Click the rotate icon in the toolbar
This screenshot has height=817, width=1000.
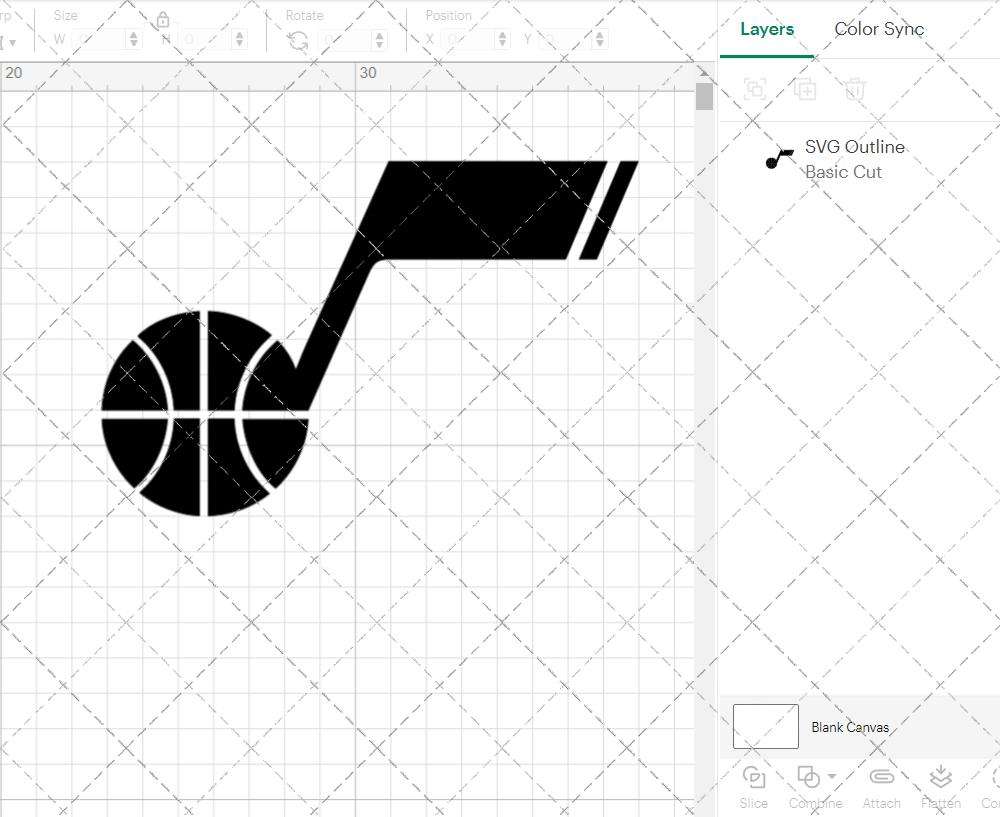(x=297, y=39)
